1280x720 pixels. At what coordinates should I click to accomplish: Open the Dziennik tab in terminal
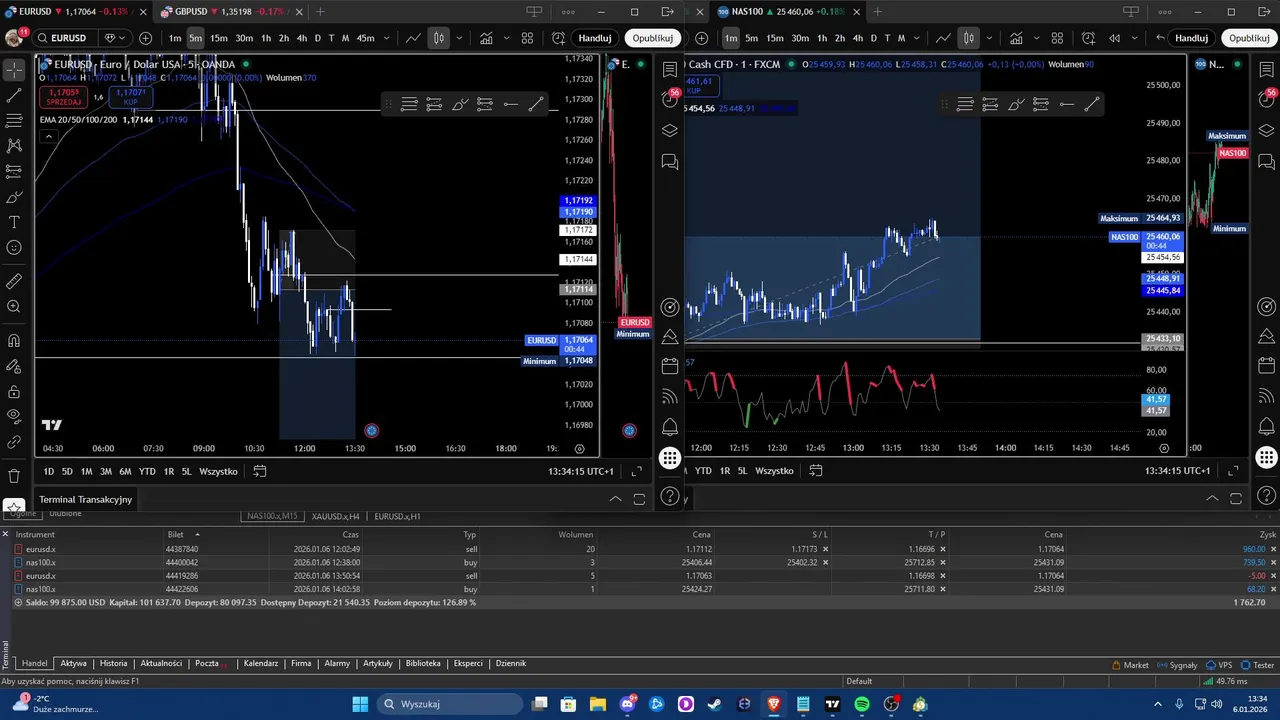point(511,663)
